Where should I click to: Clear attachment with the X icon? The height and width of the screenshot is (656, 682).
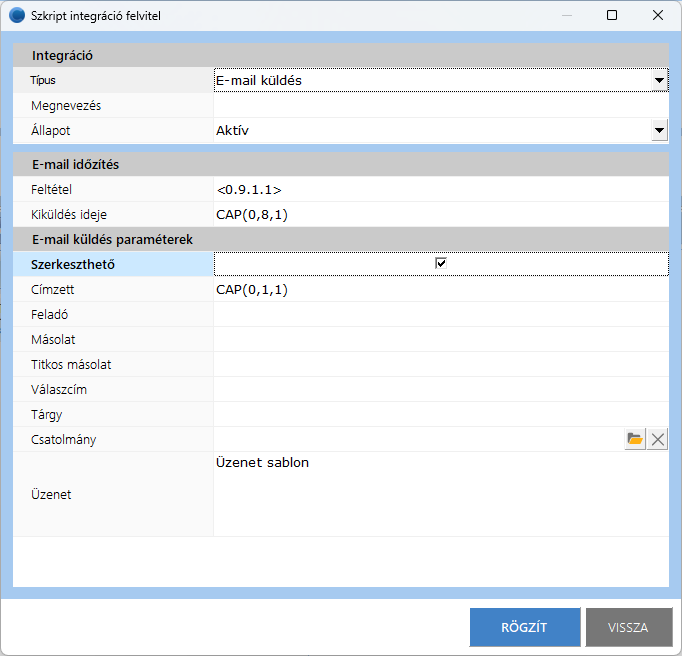pos(658,439)
